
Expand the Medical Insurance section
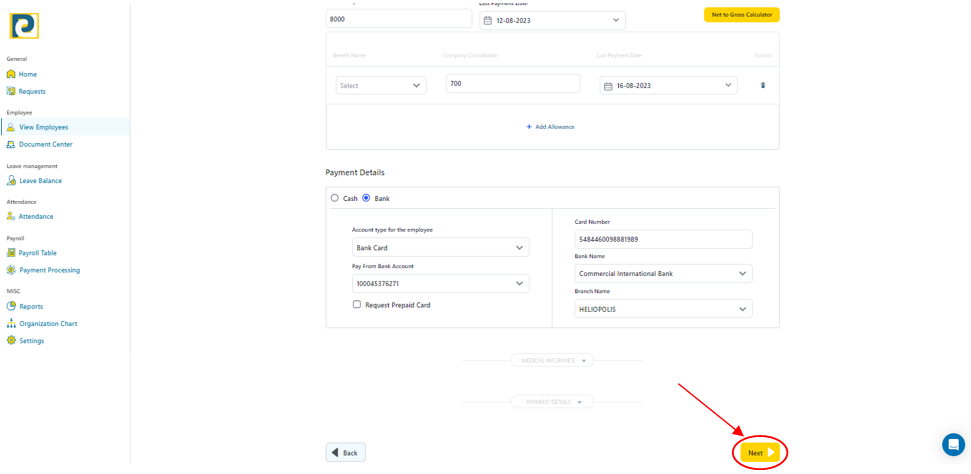pos(552,360)
